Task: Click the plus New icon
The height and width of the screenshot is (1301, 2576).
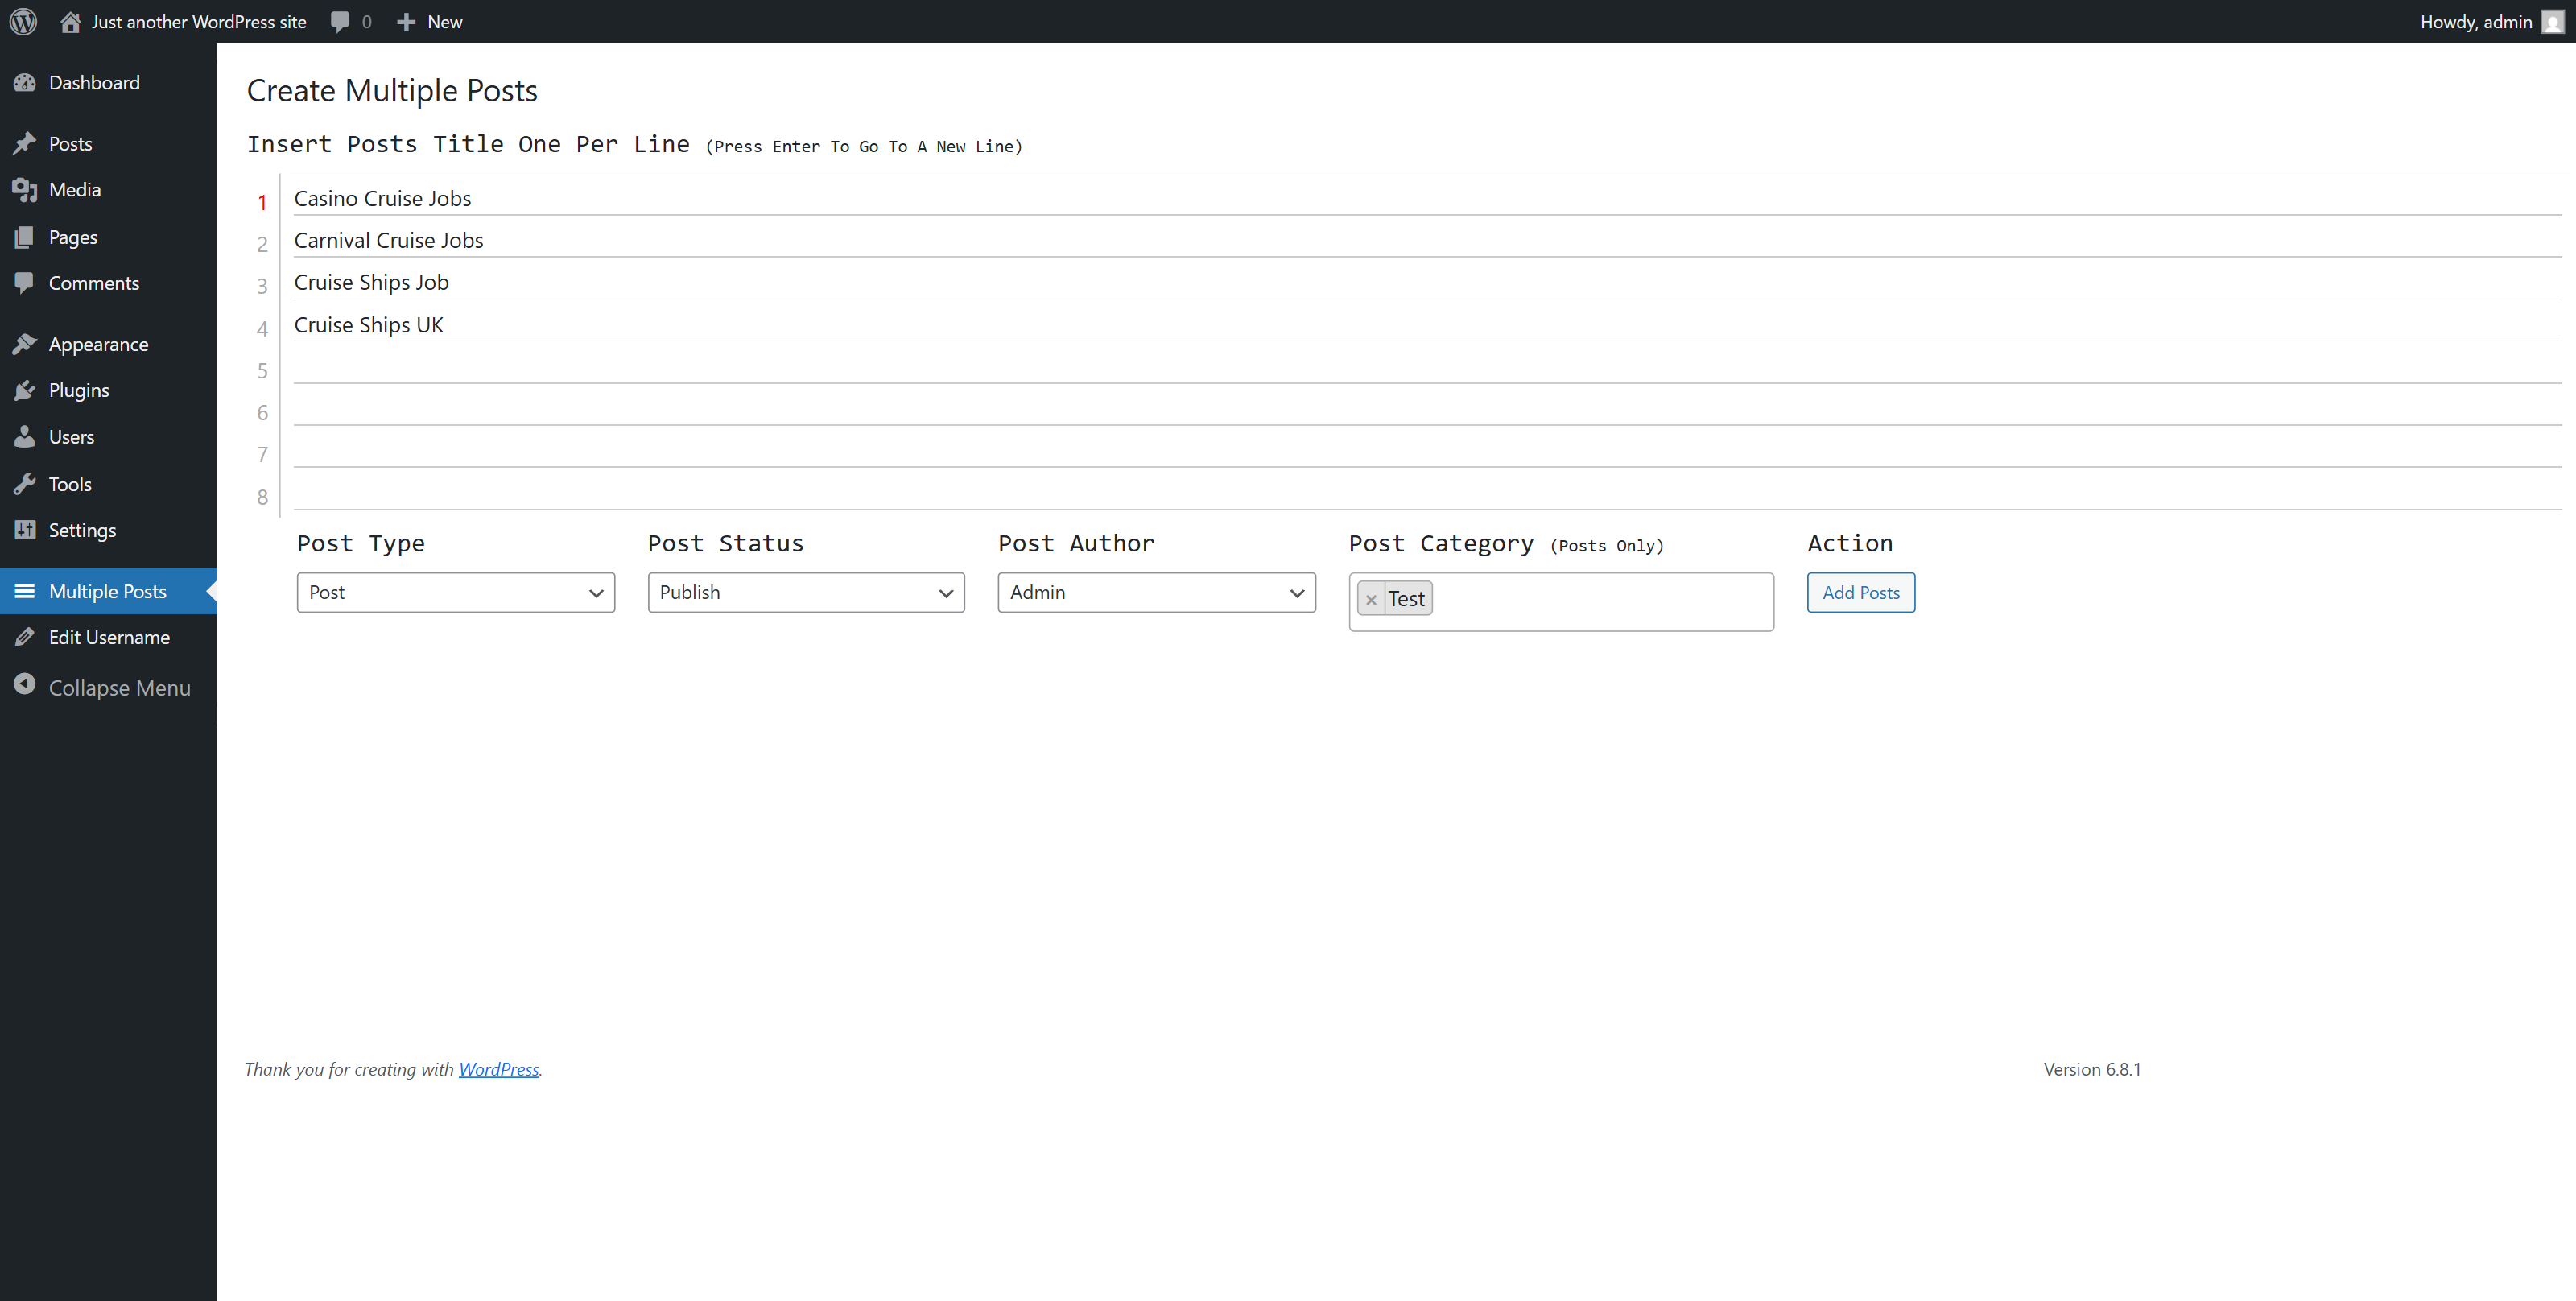Action: [406, 22]
